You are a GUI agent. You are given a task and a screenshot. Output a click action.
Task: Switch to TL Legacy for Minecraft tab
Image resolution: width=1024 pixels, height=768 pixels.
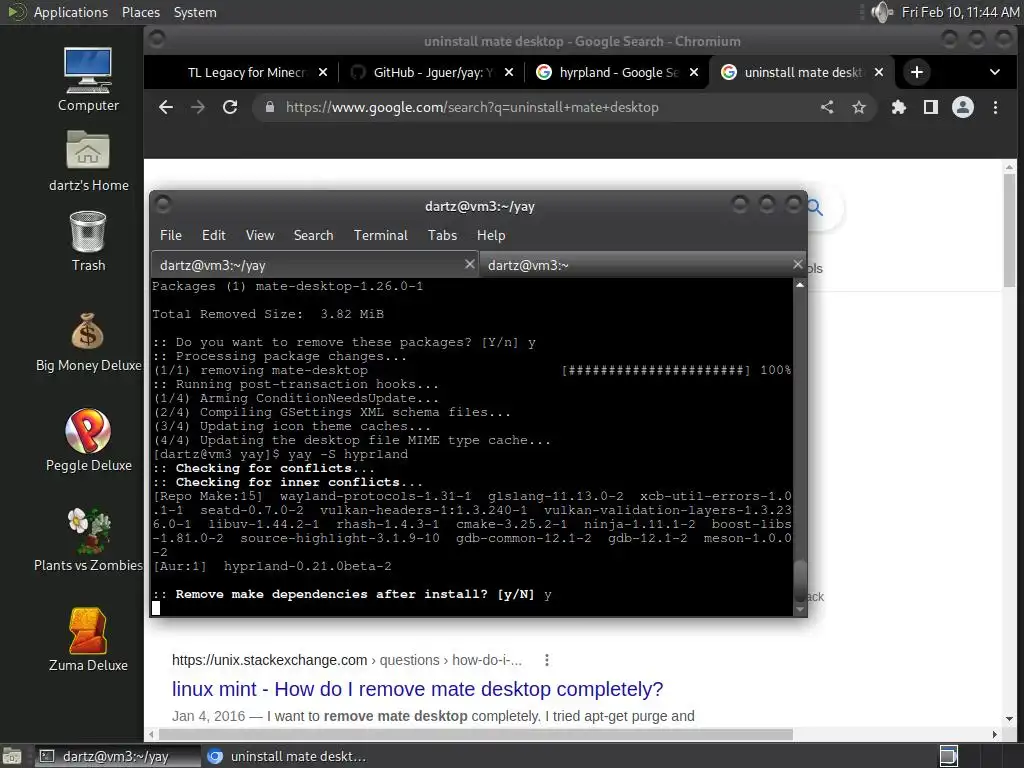pos(247,72)
